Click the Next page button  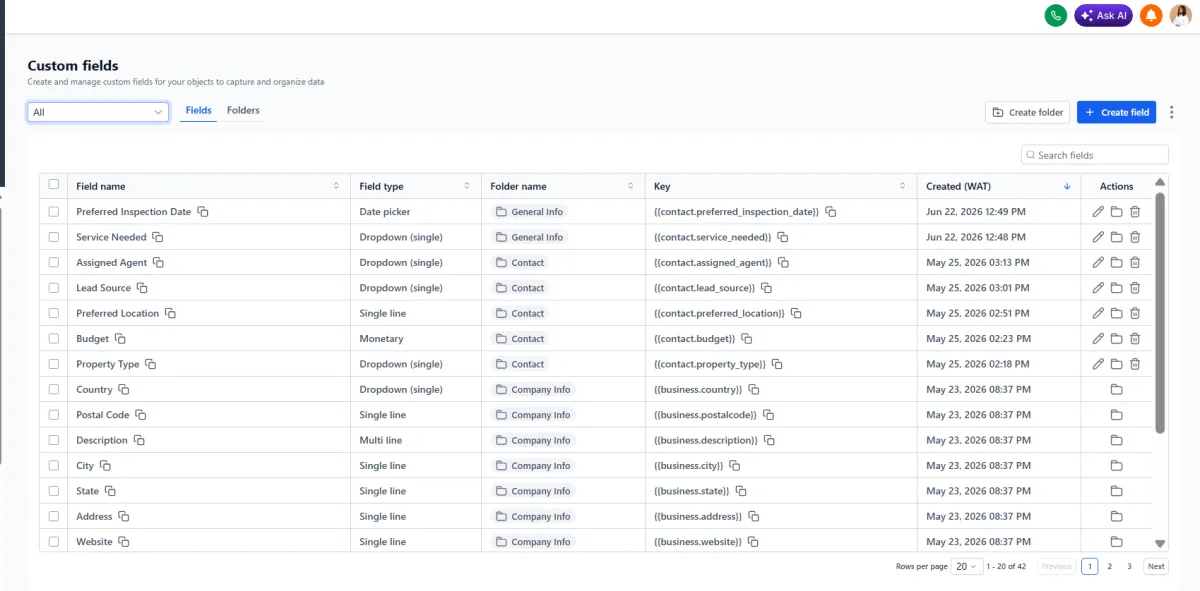pos(1156,566)
